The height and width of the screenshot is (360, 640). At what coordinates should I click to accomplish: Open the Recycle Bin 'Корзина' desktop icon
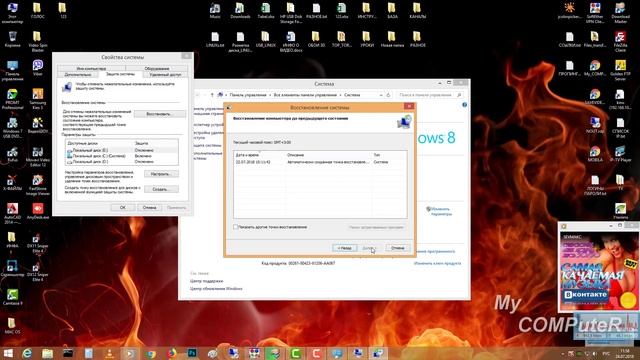click(12, 40)
